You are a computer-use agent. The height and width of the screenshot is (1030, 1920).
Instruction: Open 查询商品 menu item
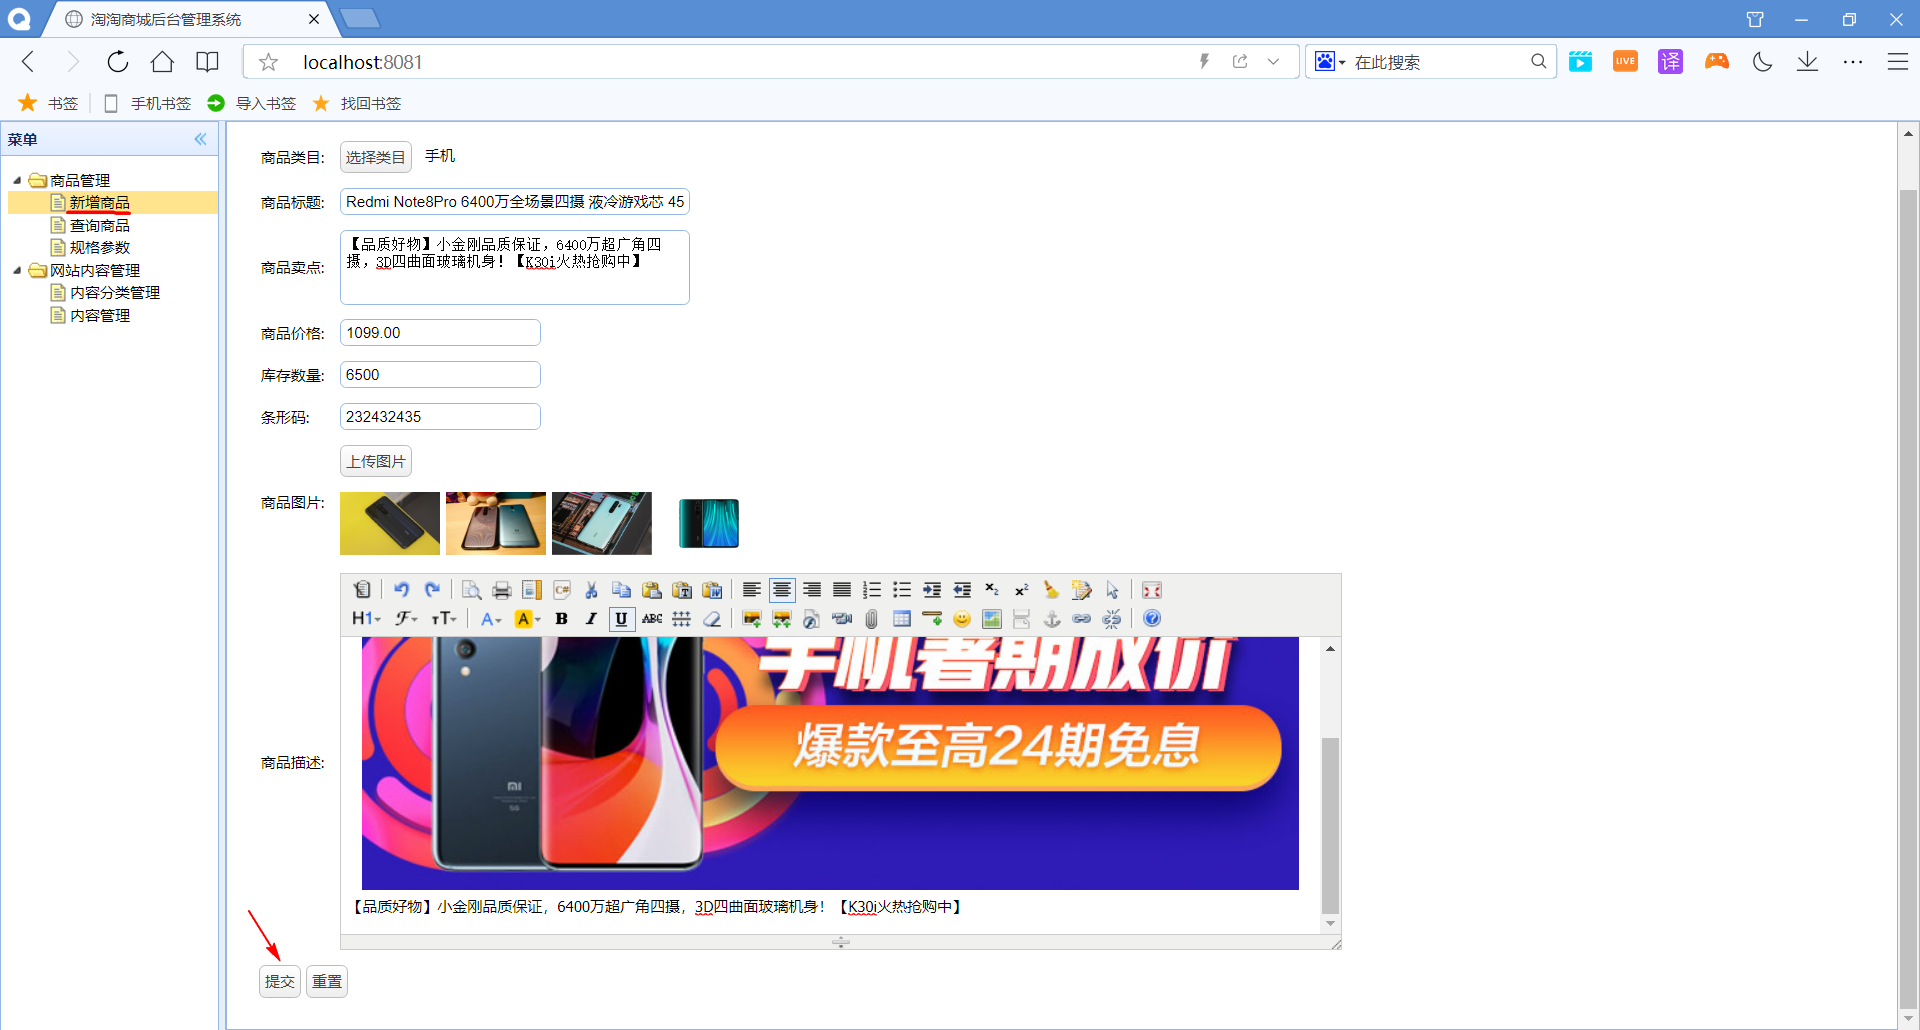100,226
